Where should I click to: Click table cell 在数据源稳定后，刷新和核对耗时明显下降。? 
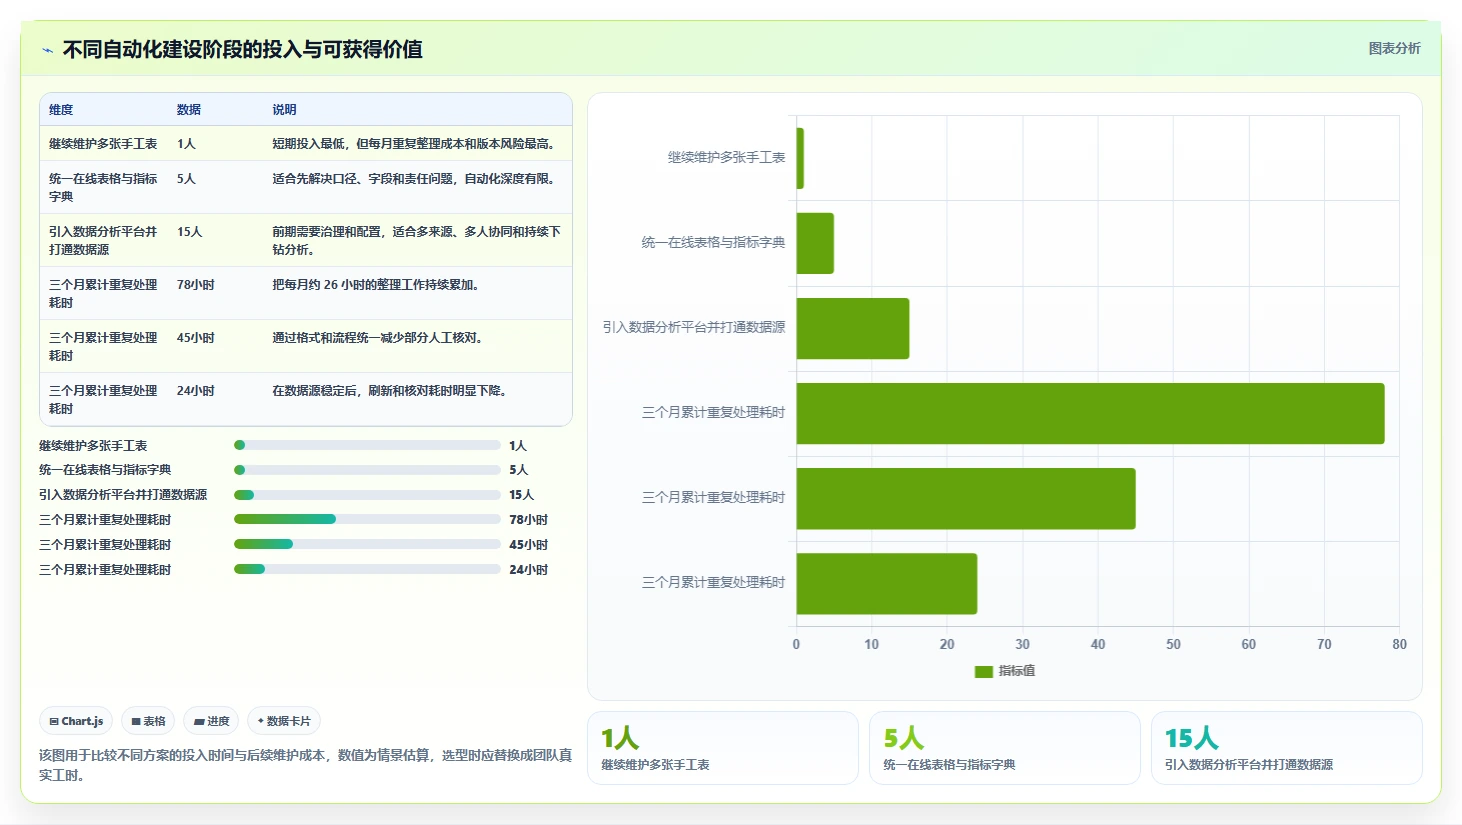[x=391, y=391]
